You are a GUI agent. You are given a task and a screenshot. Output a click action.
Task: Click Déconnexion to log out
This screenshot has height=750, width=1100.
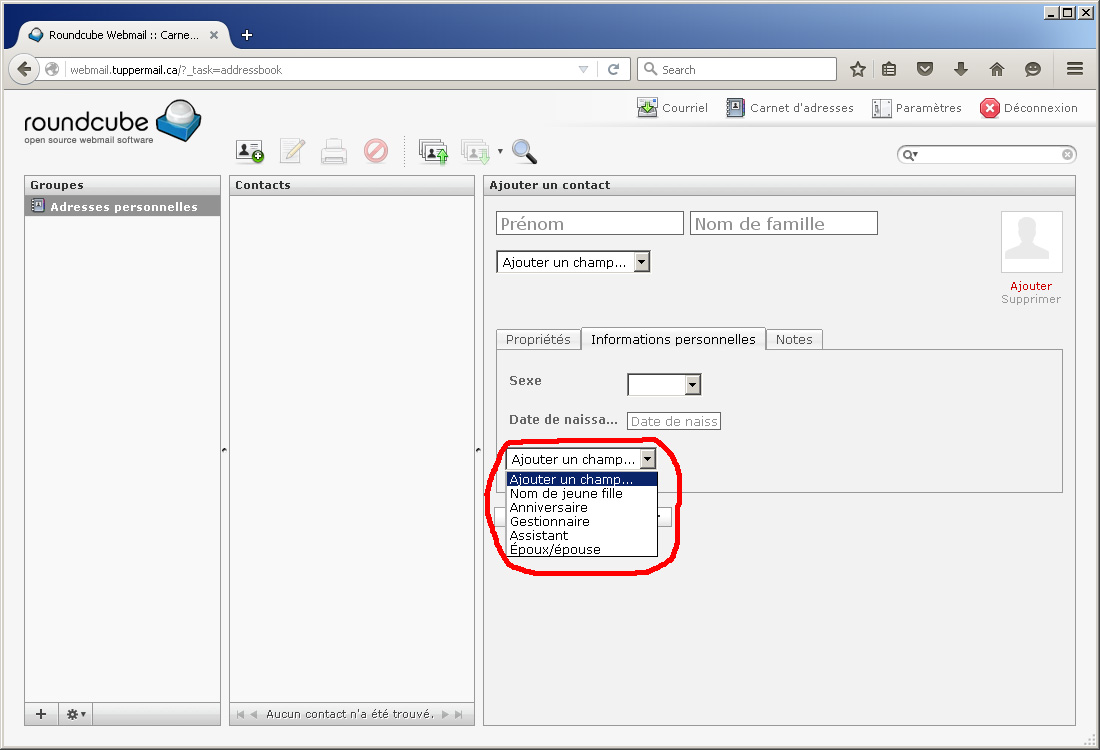1029,108
